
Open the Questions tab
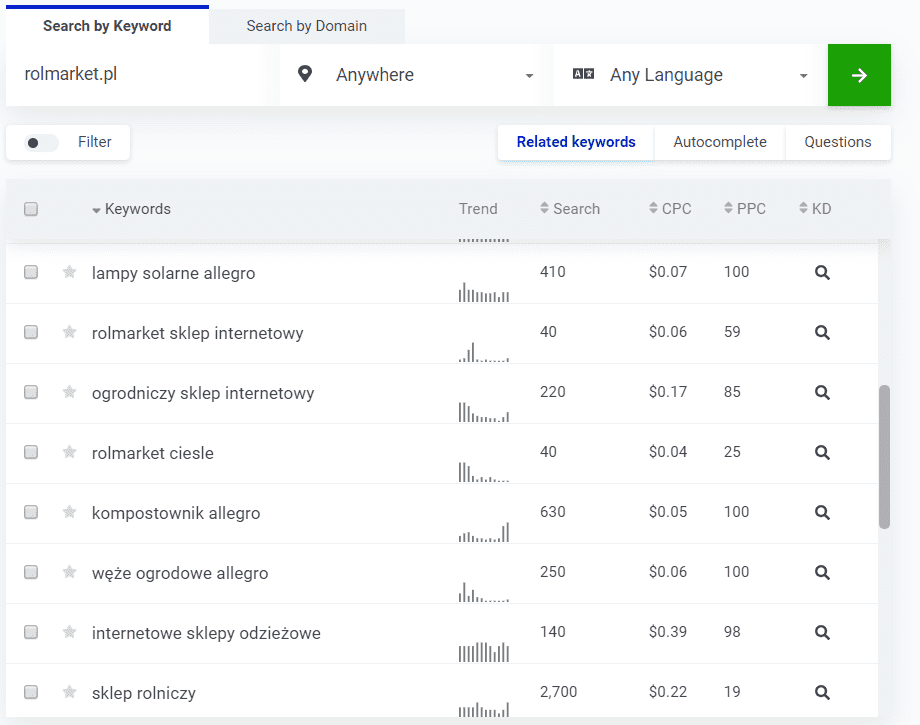click(x=837, y=142)
